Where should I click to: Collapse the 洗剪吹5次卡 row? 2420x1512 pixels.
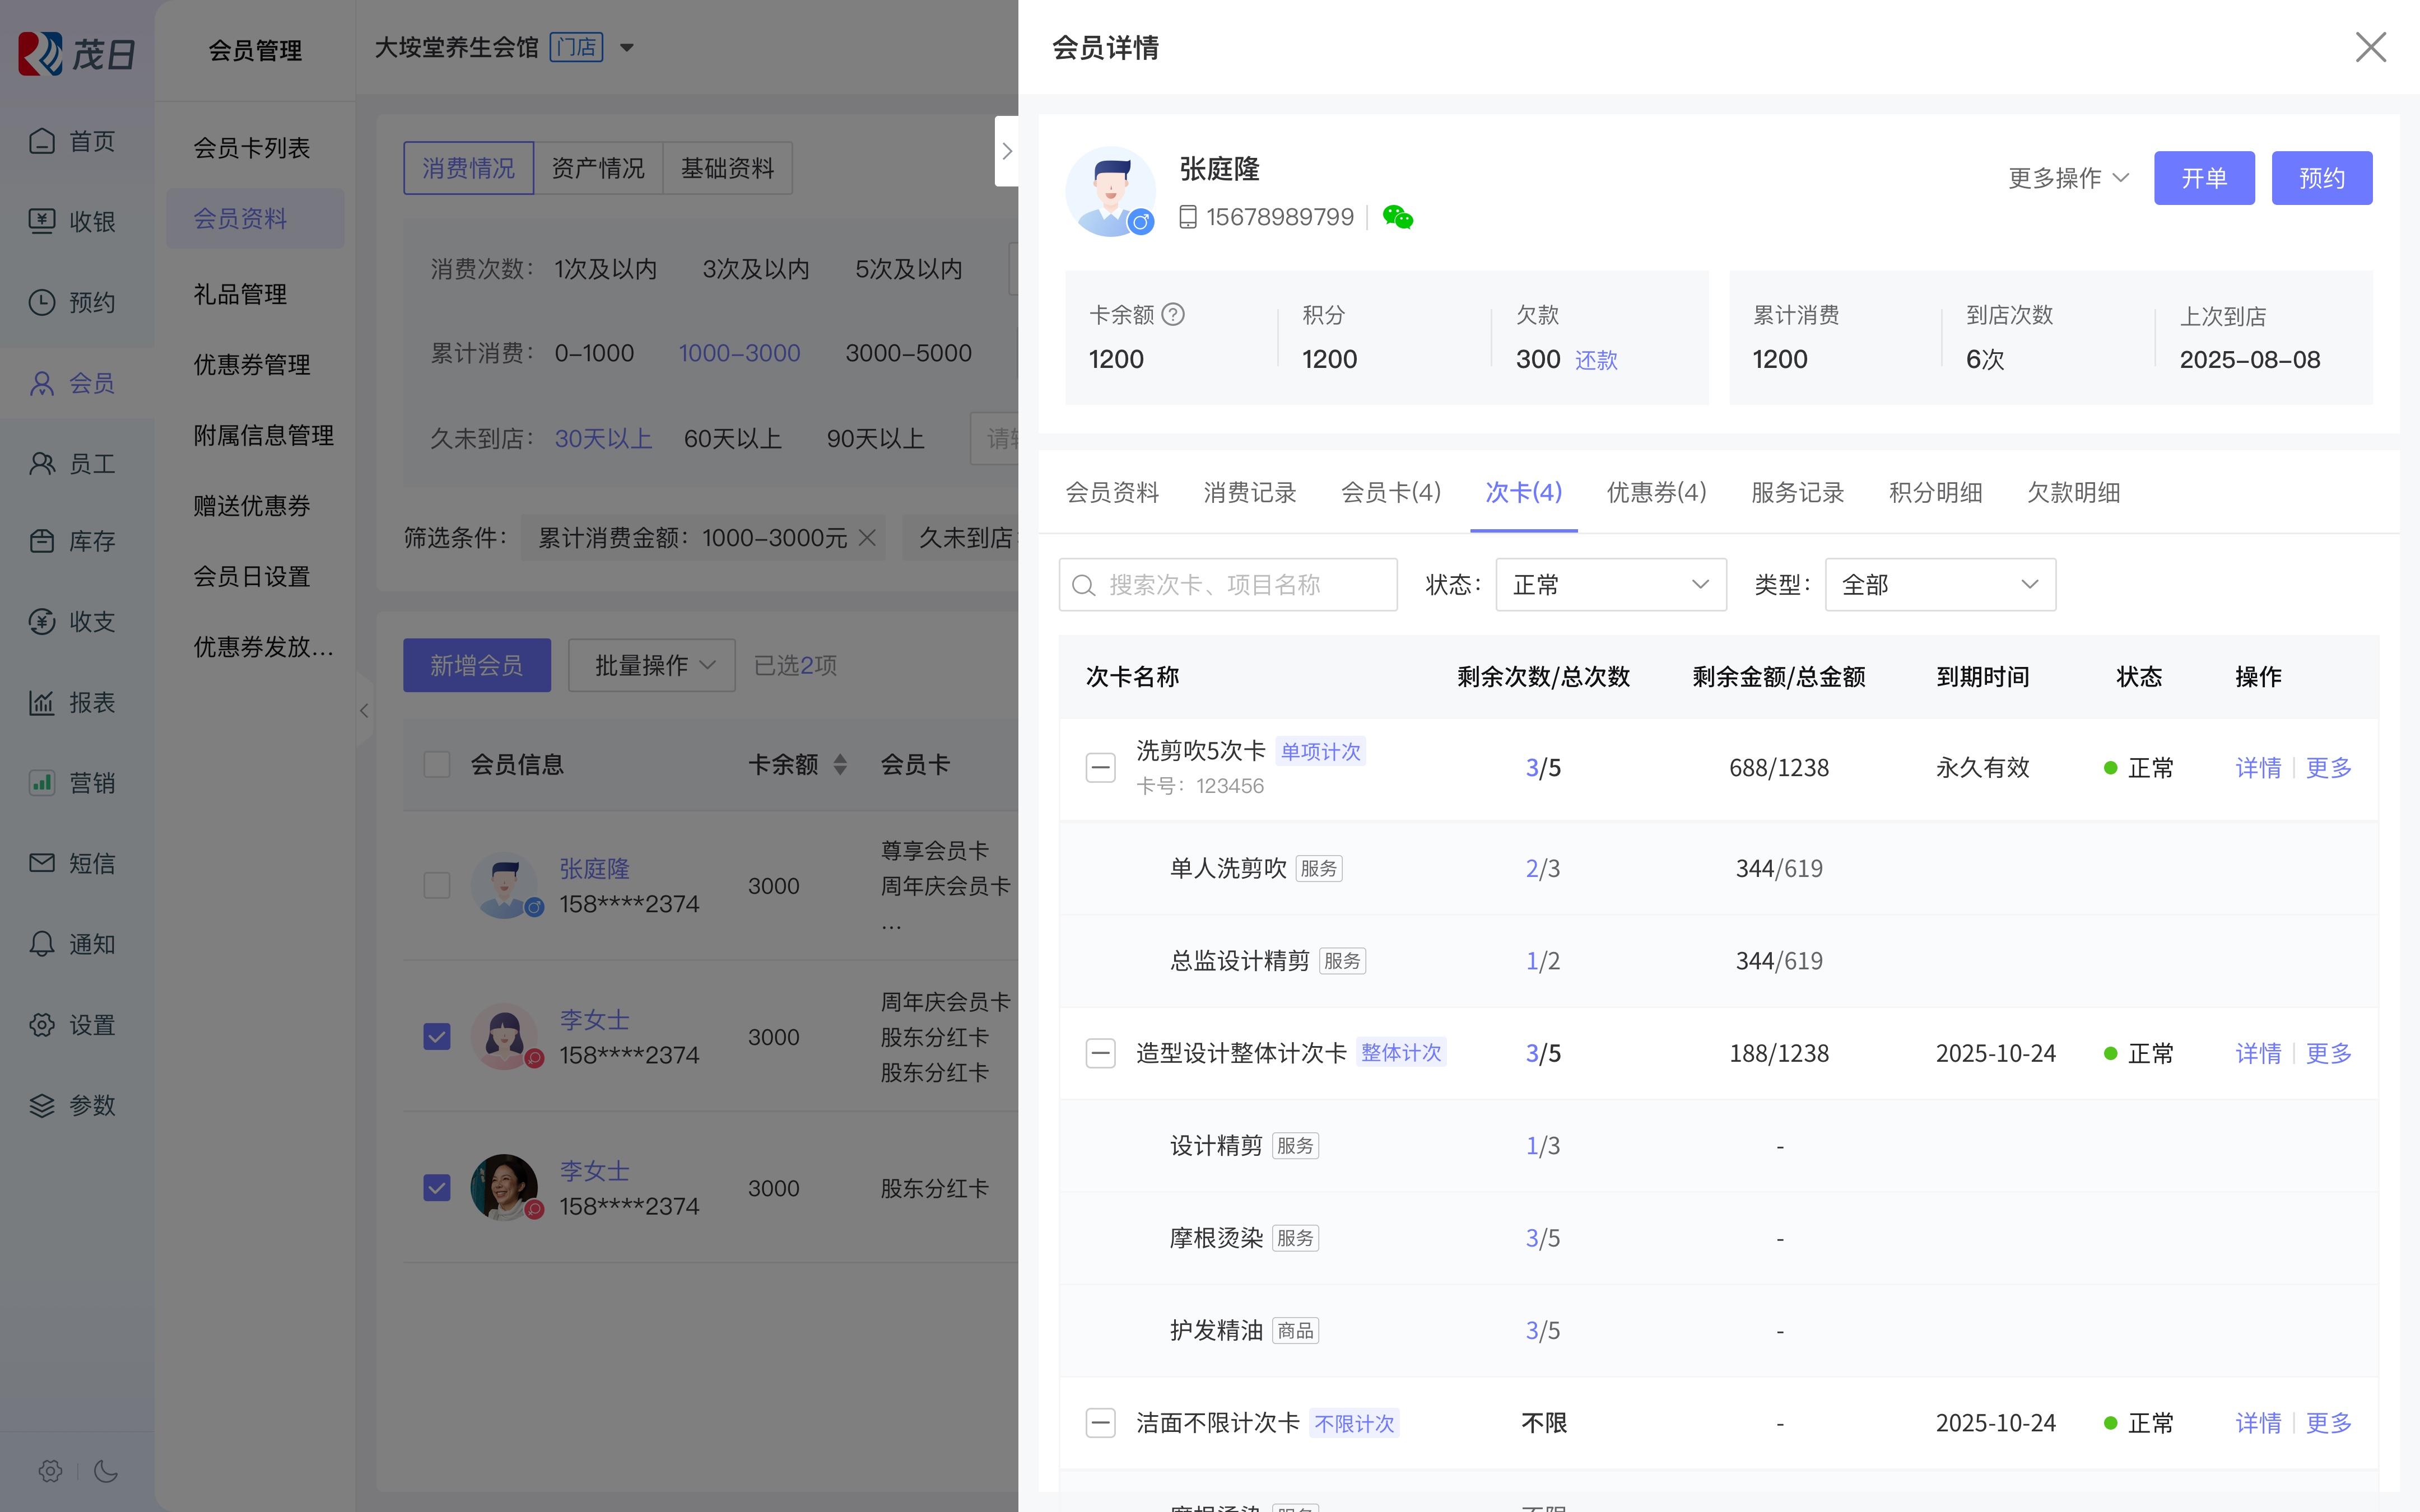click(x=1100, y=768)
